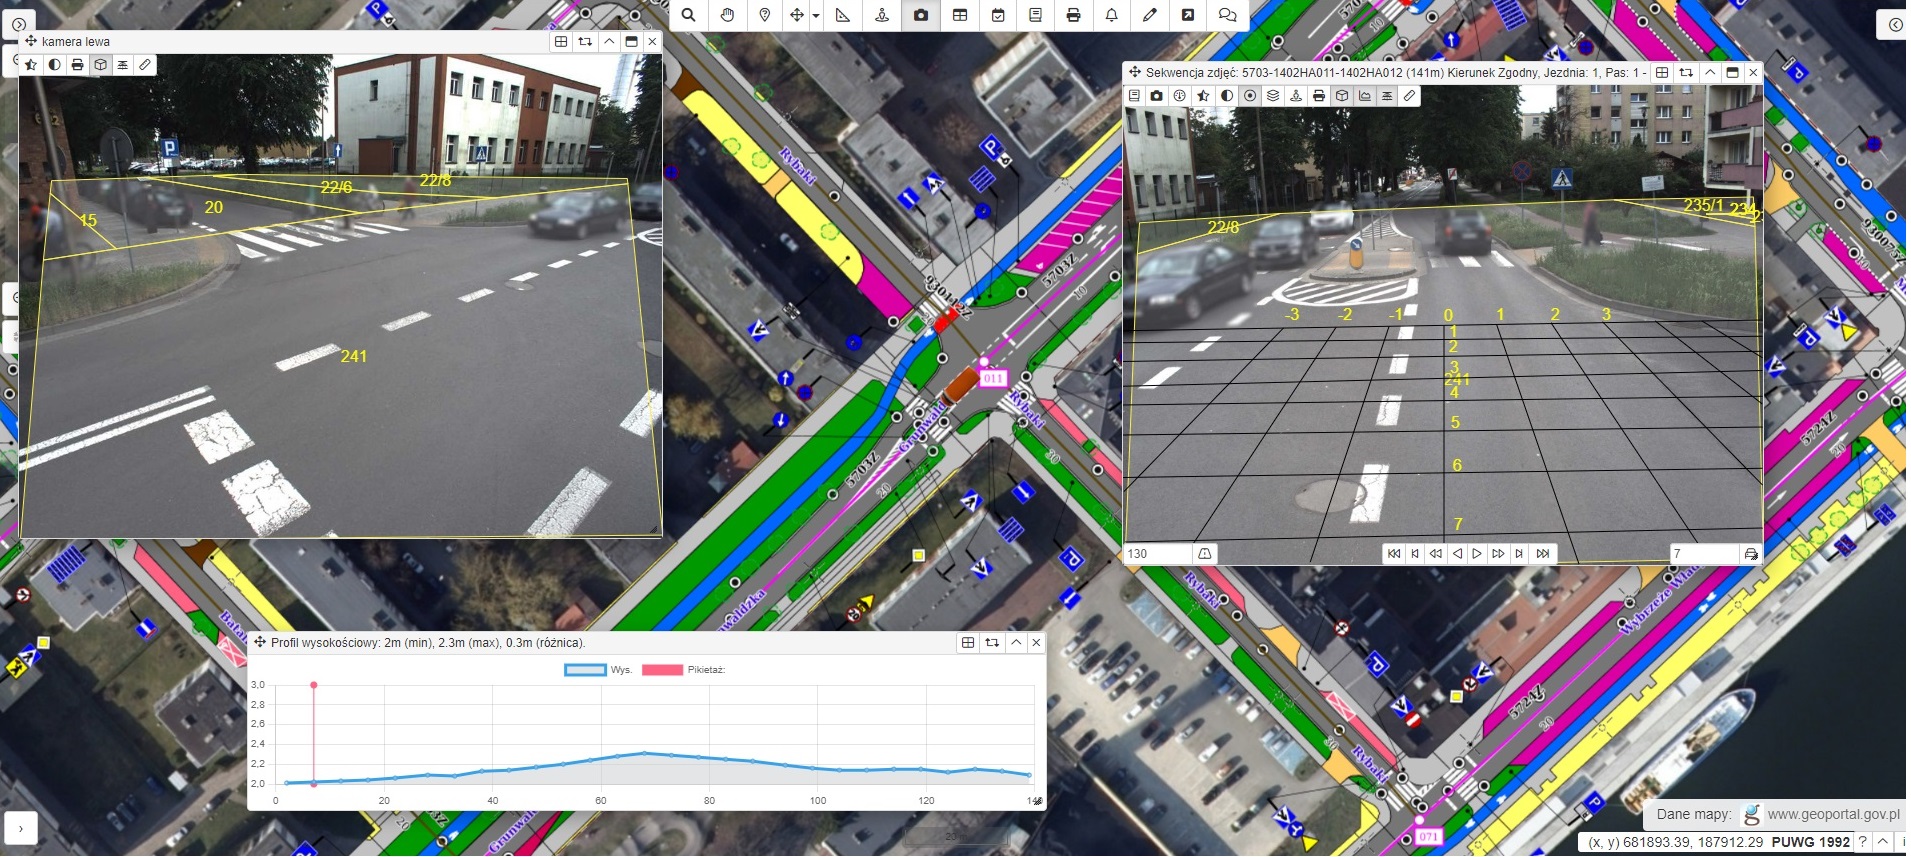Activate the pan hand tool
The image size is (1911, 857).
click(x=727, y=15)
